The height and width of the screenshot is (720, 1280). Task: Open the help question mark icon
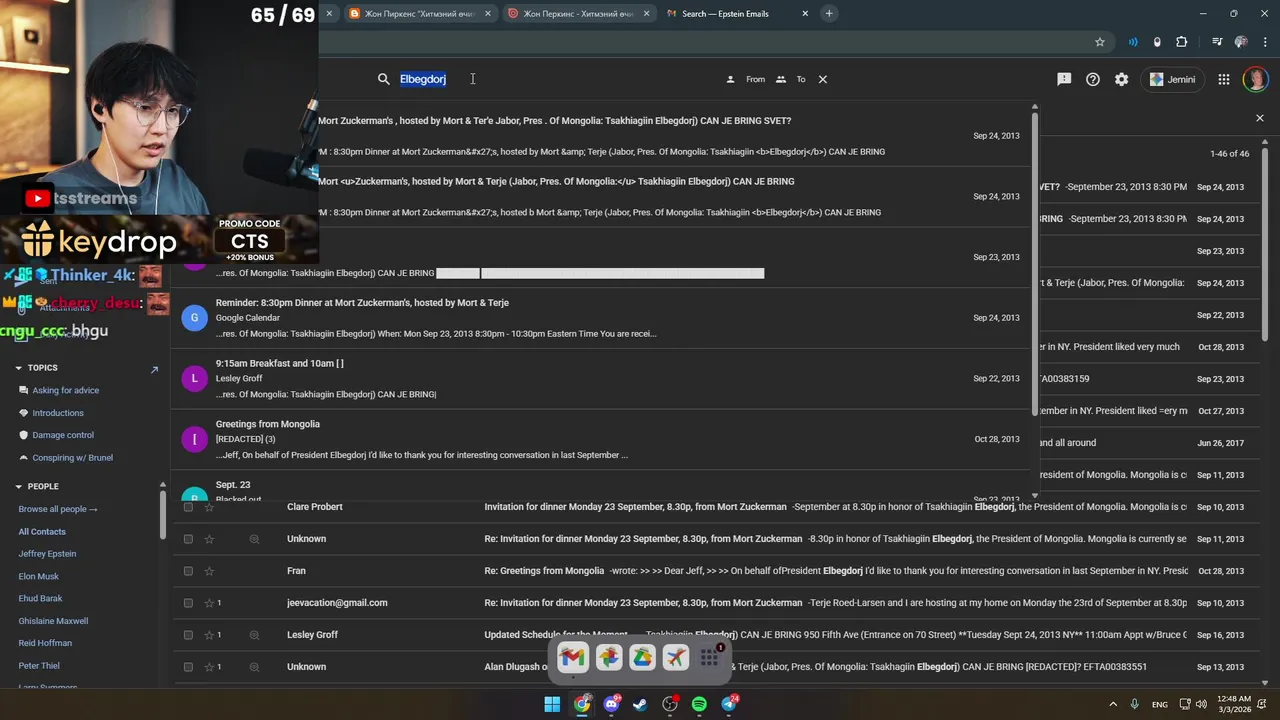click(x=1093, y=79)
